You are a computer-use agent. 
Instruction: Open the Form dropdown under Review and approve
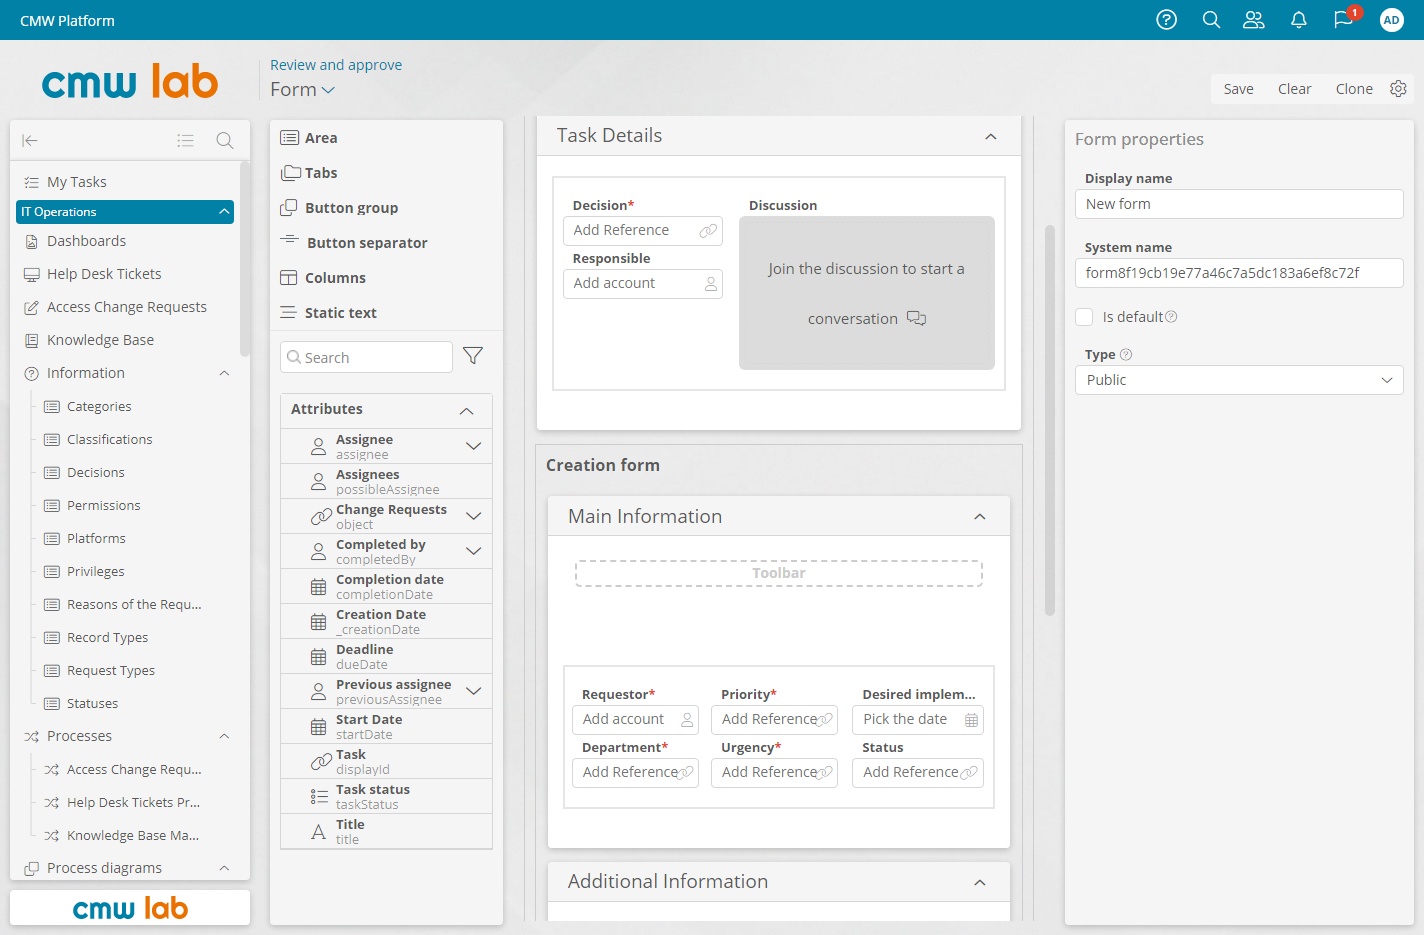point(301,89)
